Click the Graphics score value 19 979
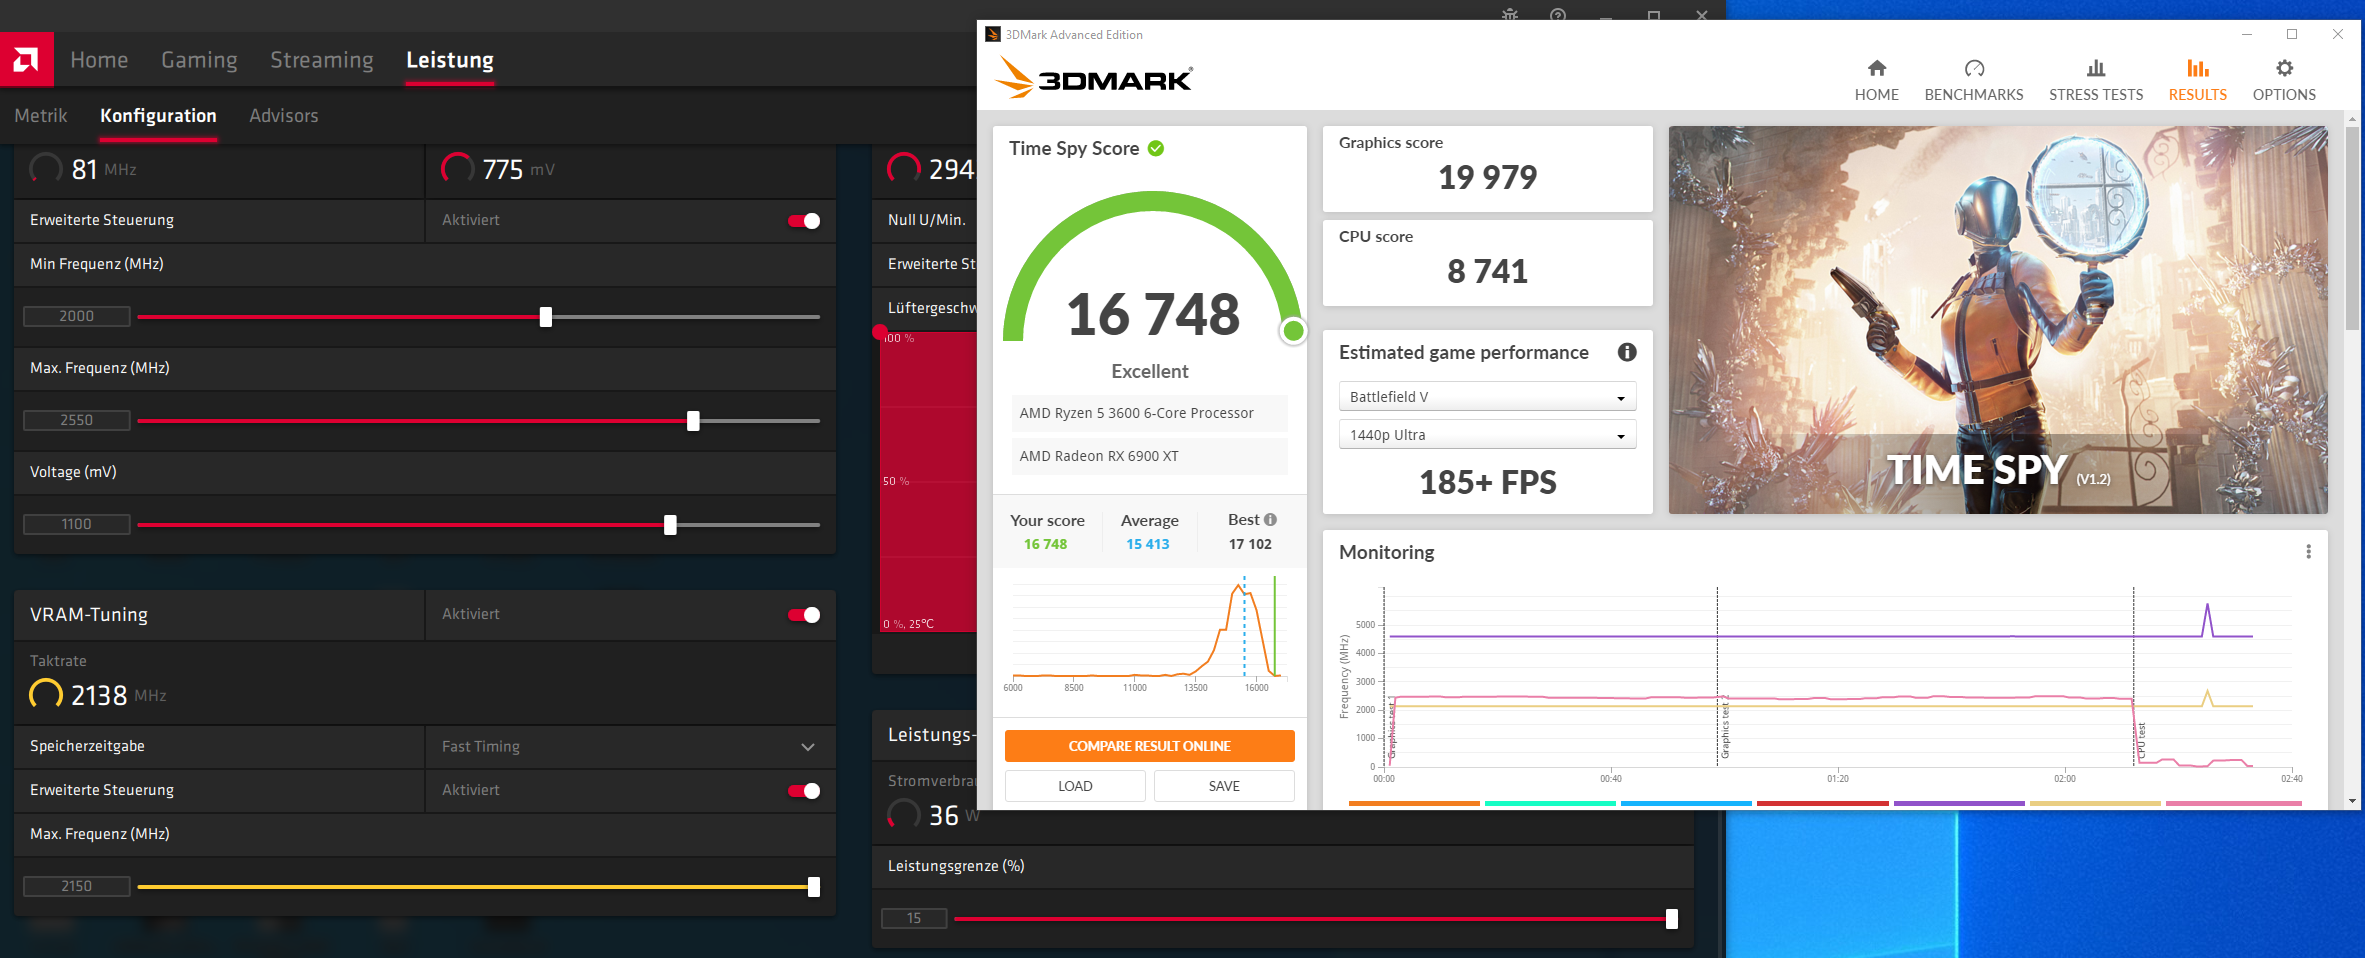The height and width of the screenshot is (958, 2365). (x=1487, y=178)
